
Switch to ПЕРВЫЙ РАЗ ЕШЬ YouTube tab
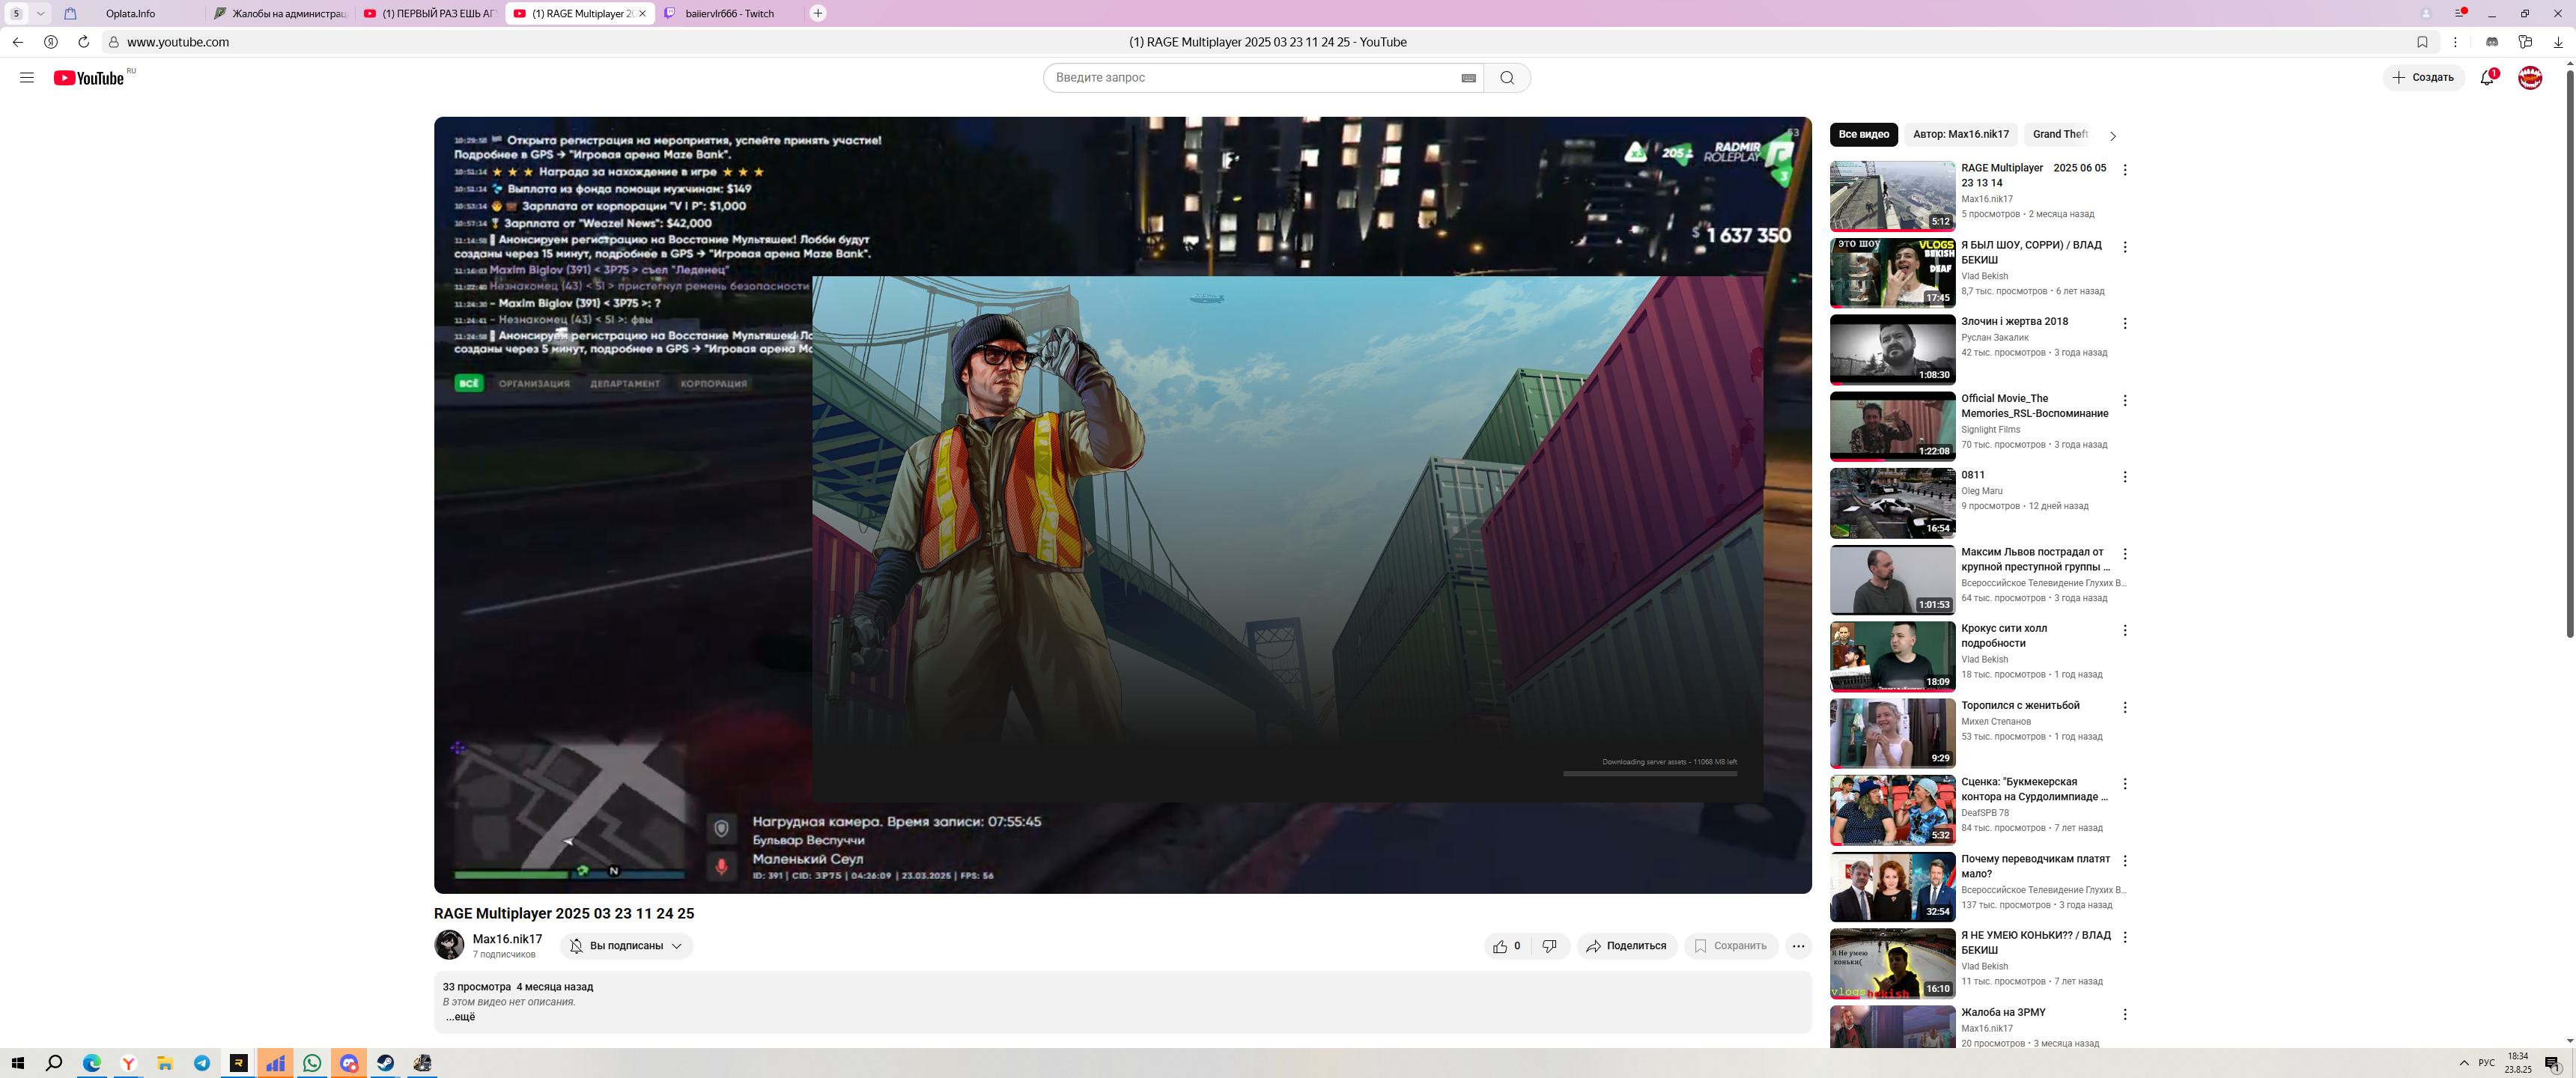click(x=430, y=14)
